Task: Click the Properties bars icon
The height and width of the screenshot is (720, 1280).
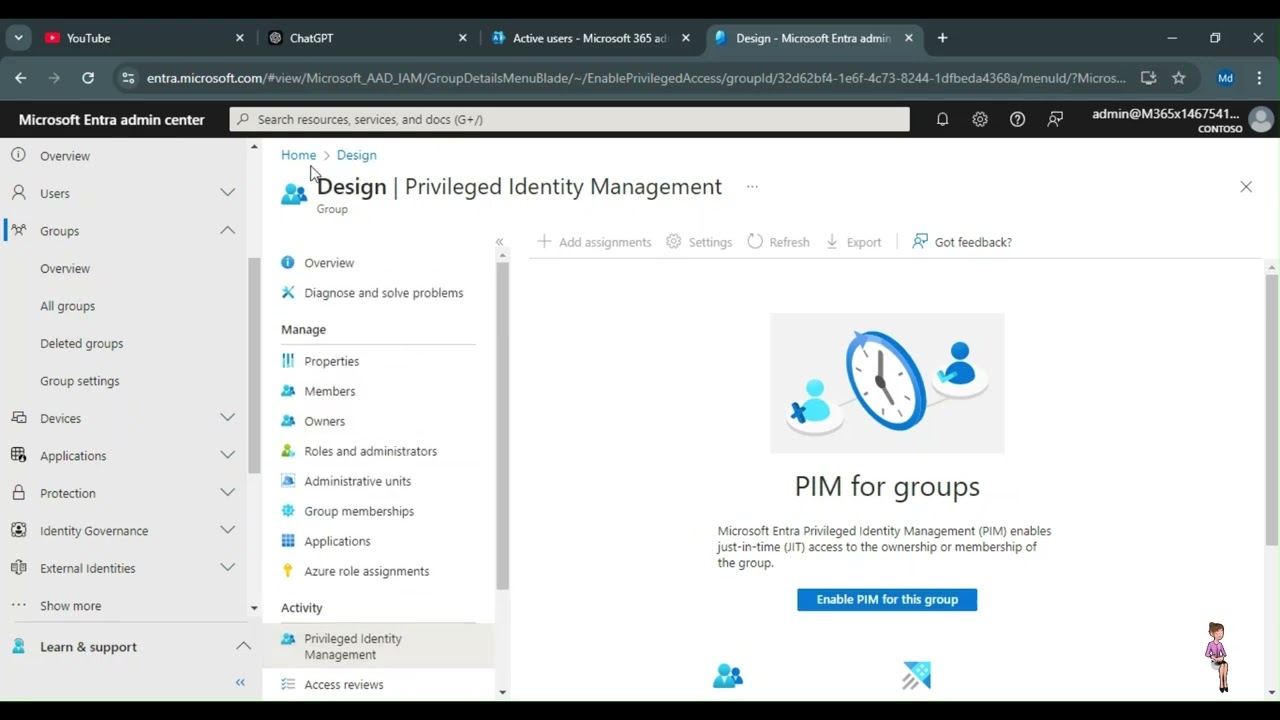Action: (288, 360)
